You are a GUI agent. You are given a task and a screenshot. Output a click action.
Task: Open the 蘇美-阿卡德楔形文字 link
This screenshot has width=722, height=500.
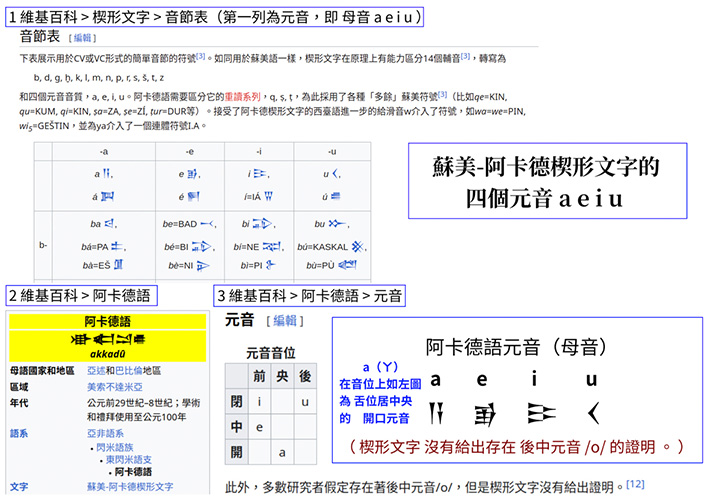[130, 487]
